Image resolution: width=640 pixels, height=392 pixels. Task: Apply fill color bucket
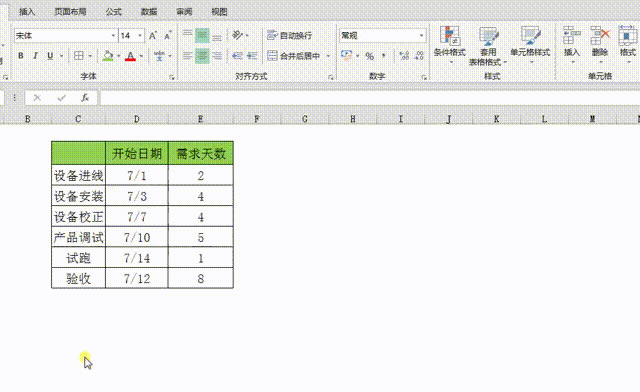(108, 56)
